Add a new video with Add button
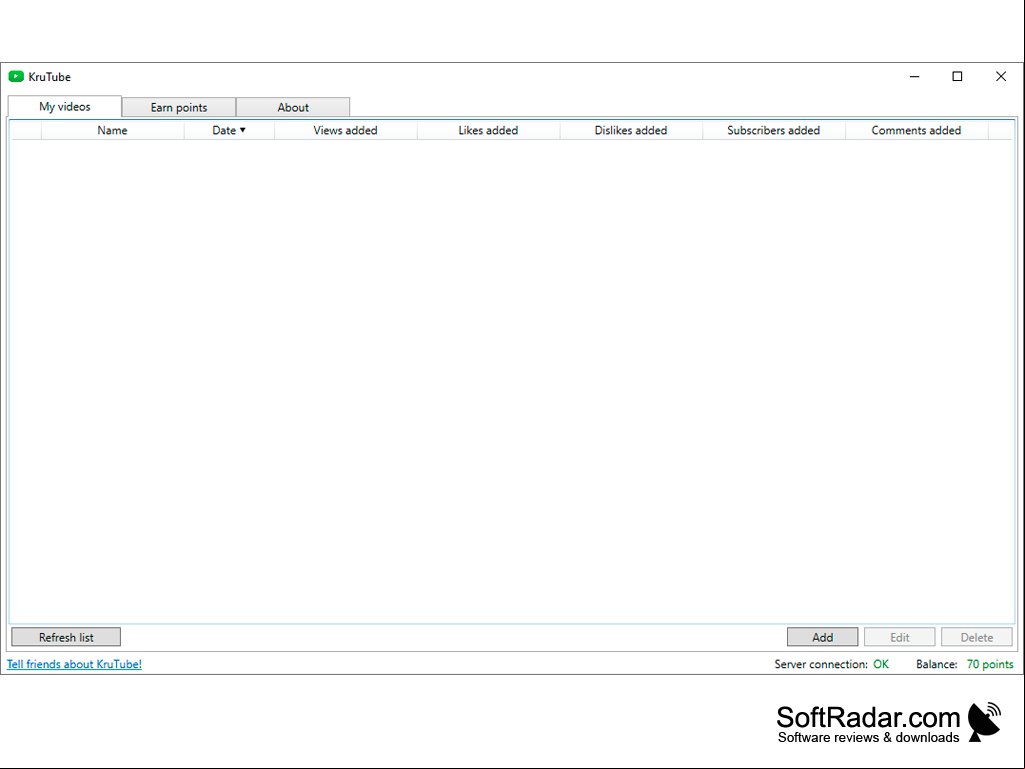Screen dimensions: 1025x769 tap(822, 637)
